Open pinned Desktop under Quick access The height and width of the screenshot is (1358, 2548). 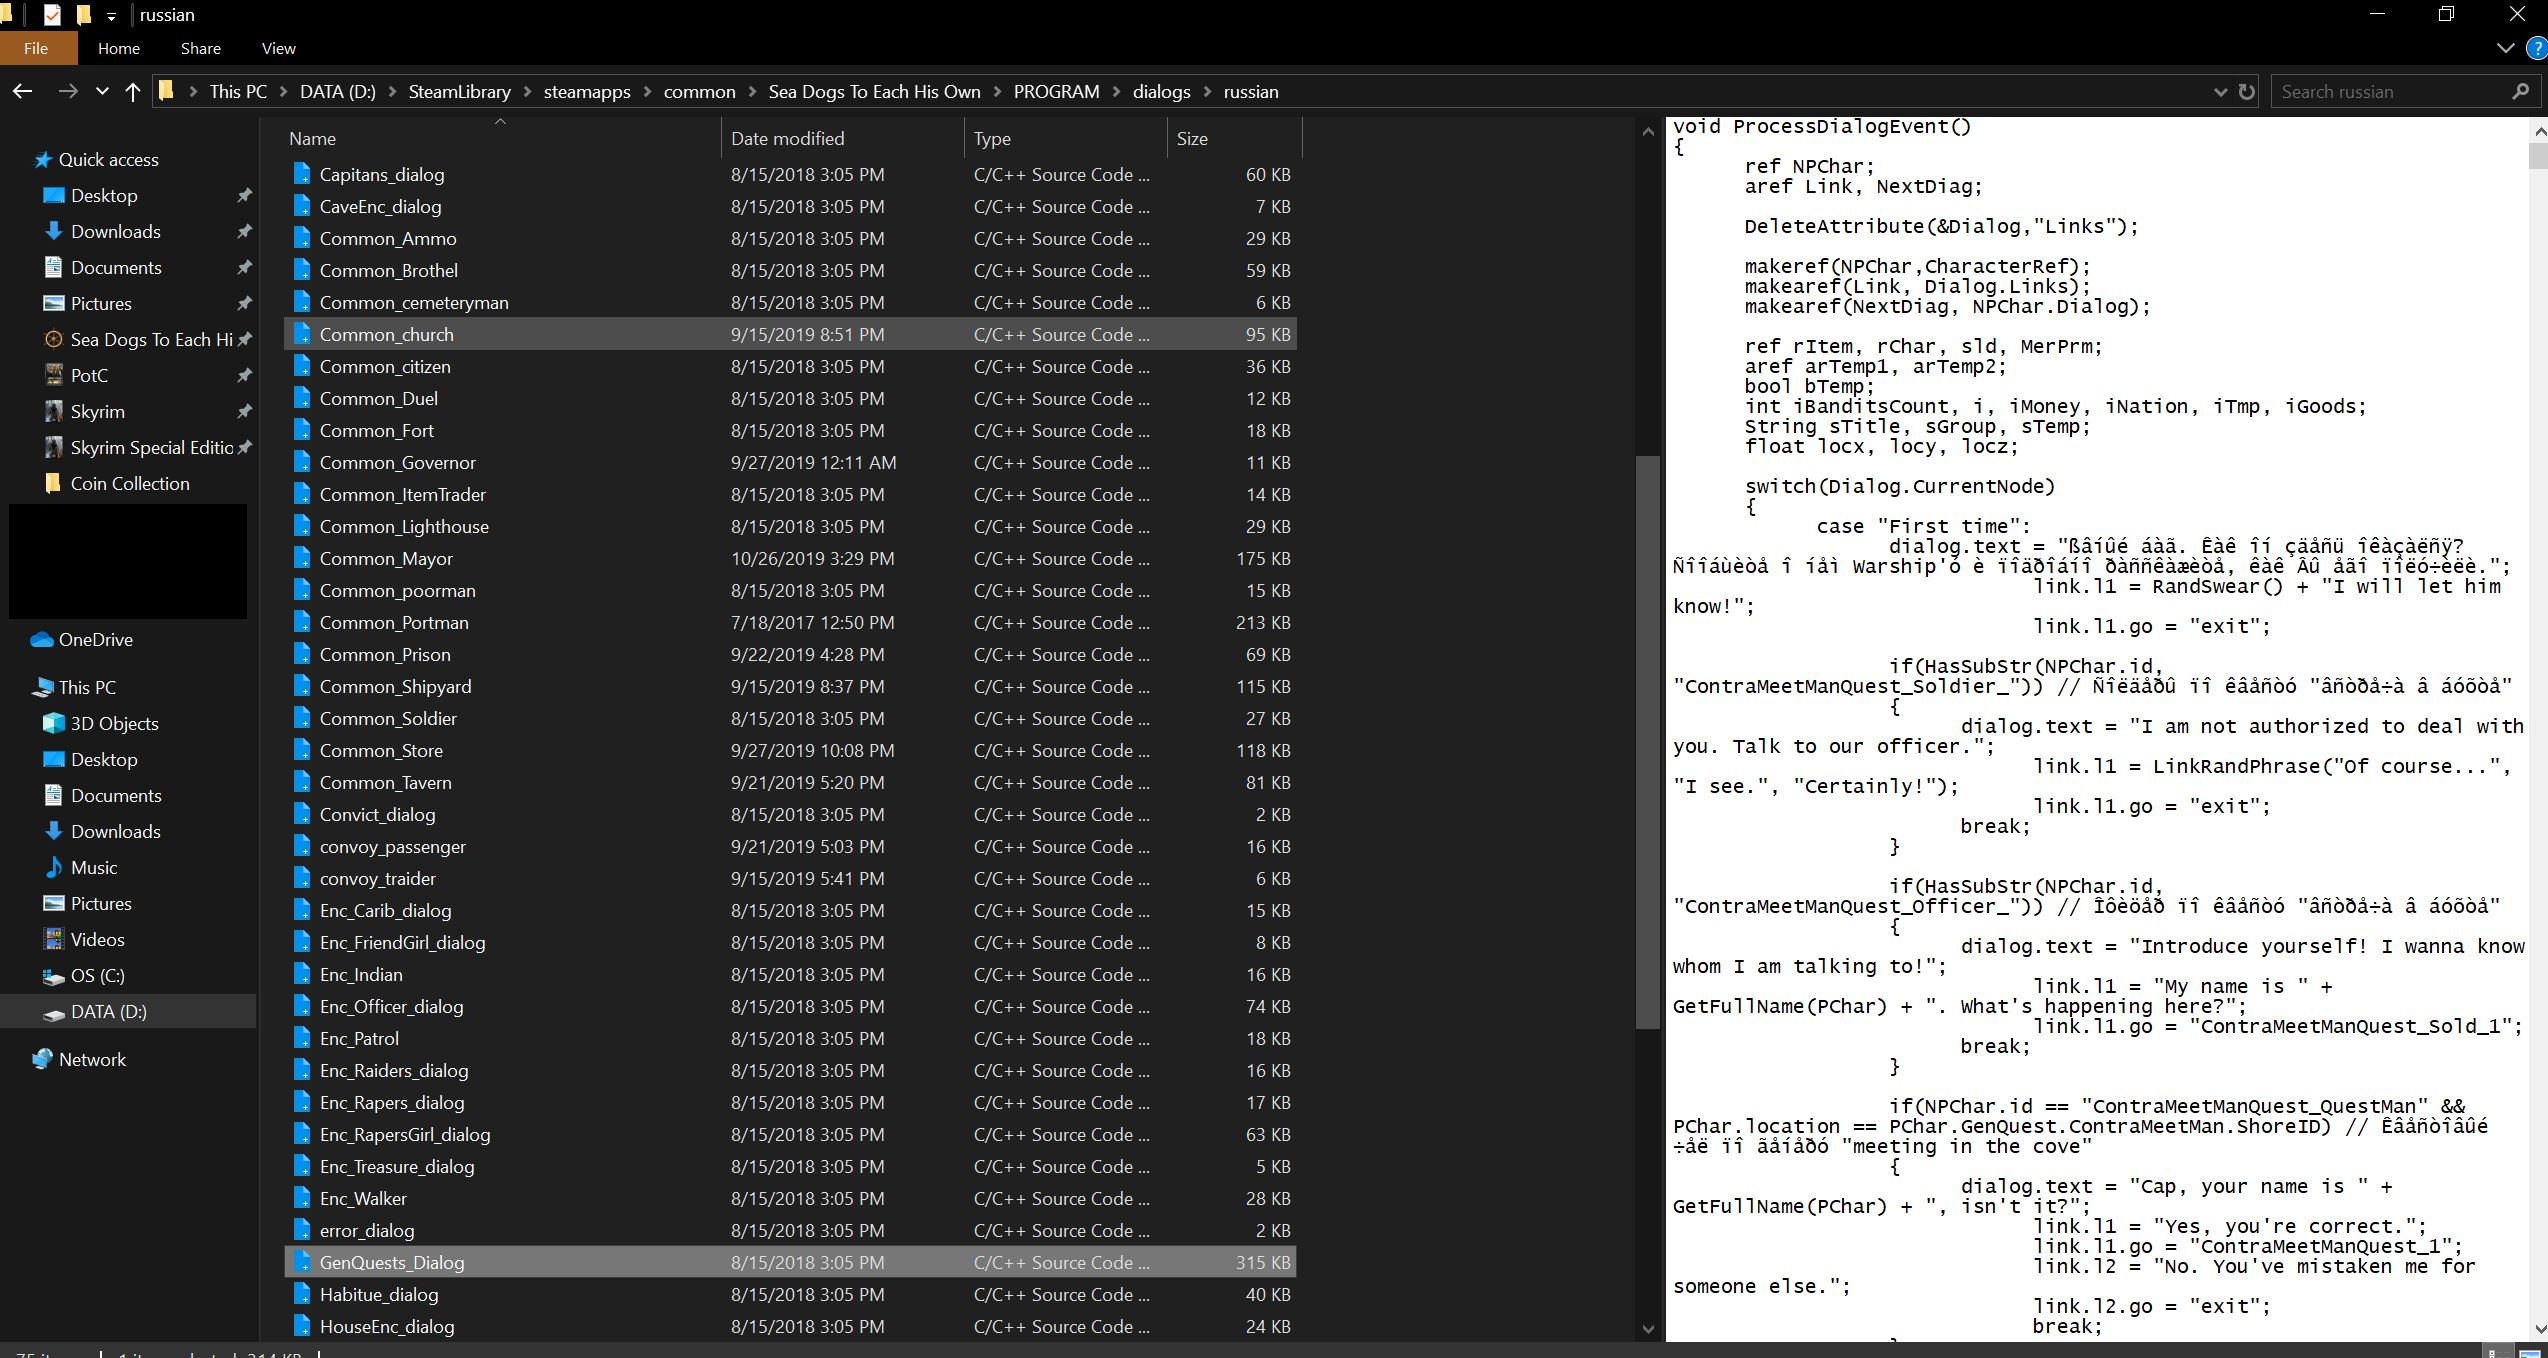pyautogui.click(x=104, y=195)
